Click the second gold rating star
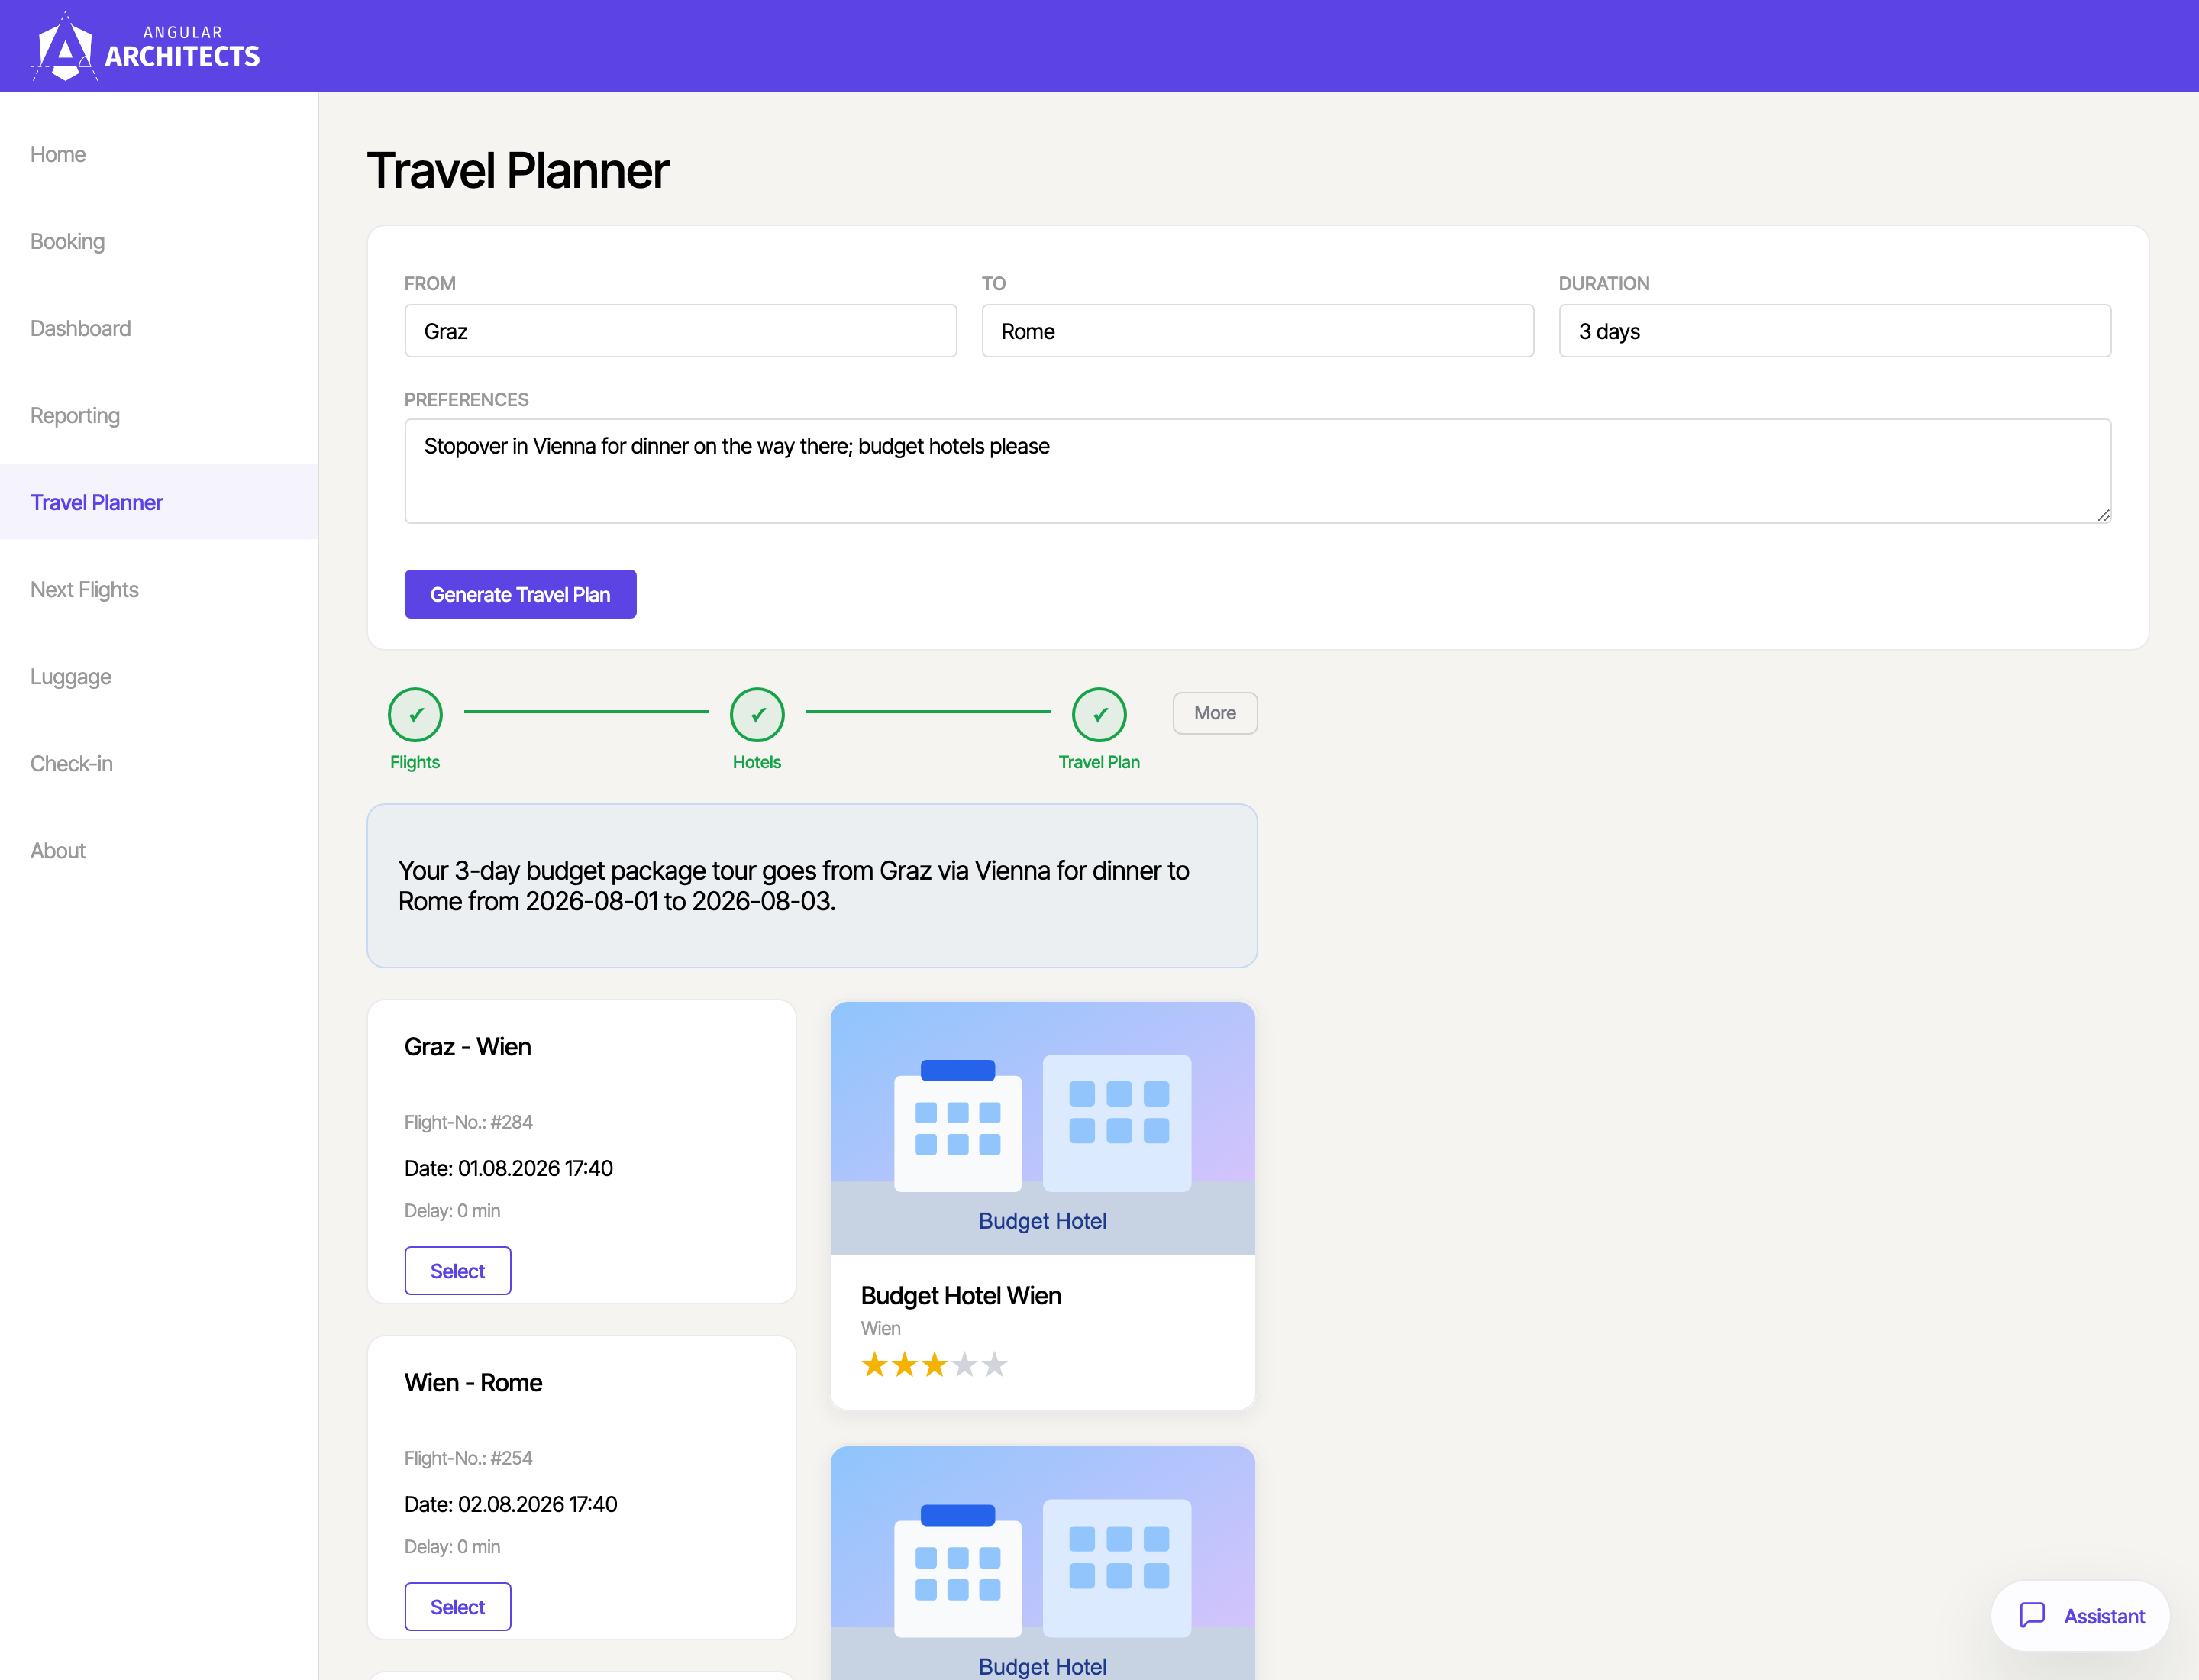 [x=904, y=1364]
